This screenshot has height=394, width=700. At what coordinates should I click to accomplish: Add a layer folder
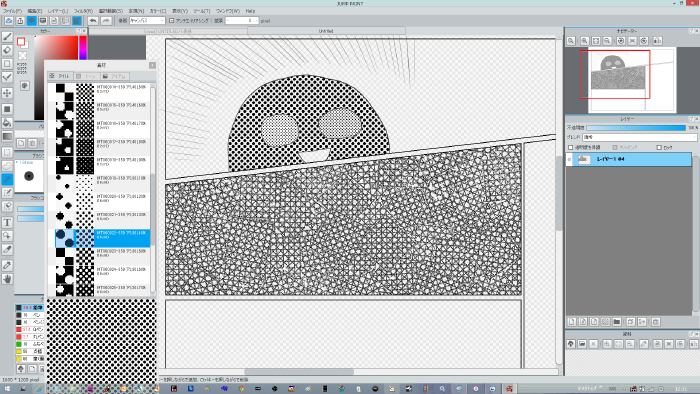[x=617, y=322]
